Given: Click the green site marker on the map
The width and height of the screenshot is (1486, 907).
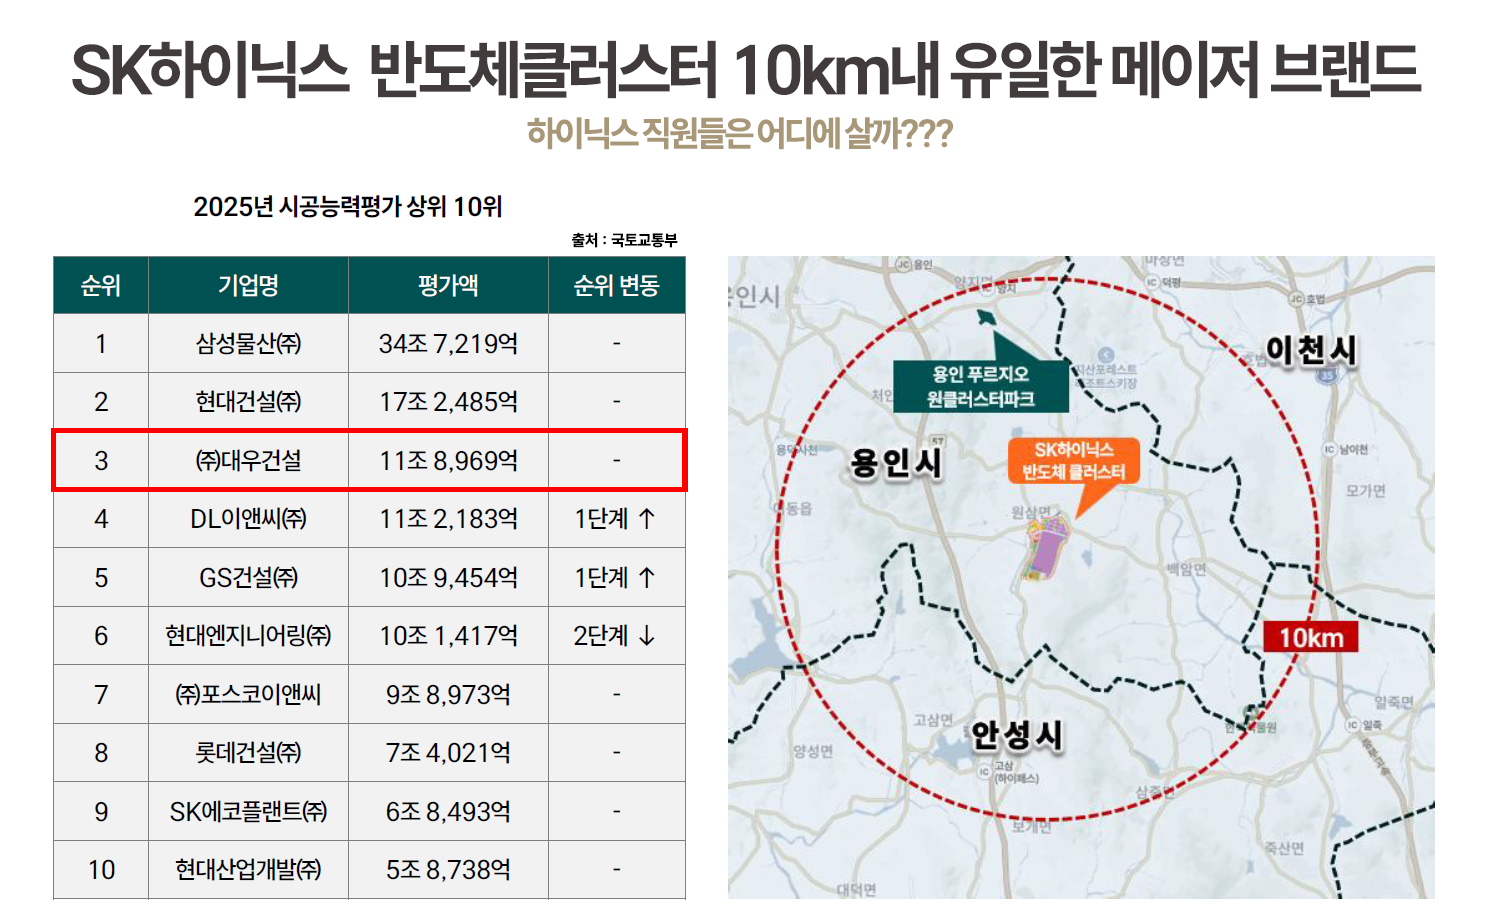Looking at the screenshot, I should pos(986,318).
